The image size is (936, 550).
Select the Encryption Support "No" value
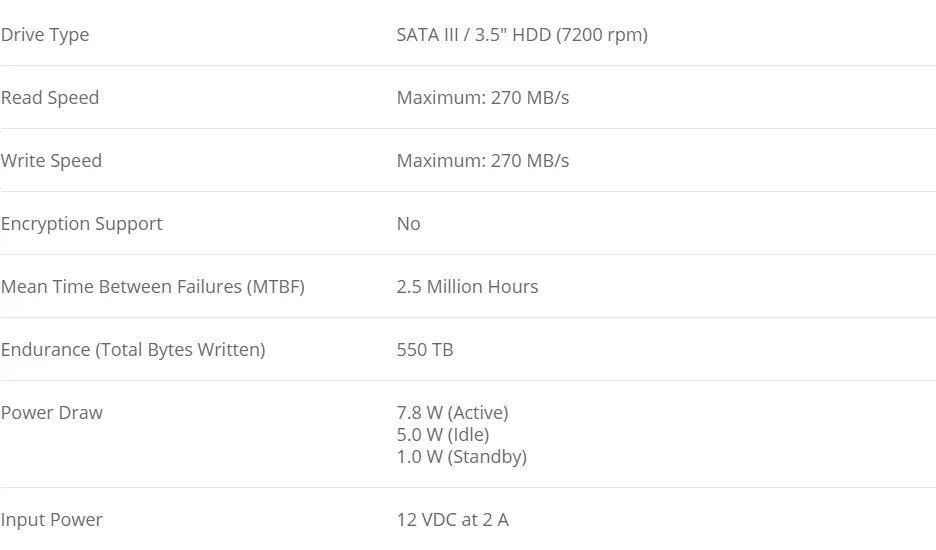coord(409,223)
